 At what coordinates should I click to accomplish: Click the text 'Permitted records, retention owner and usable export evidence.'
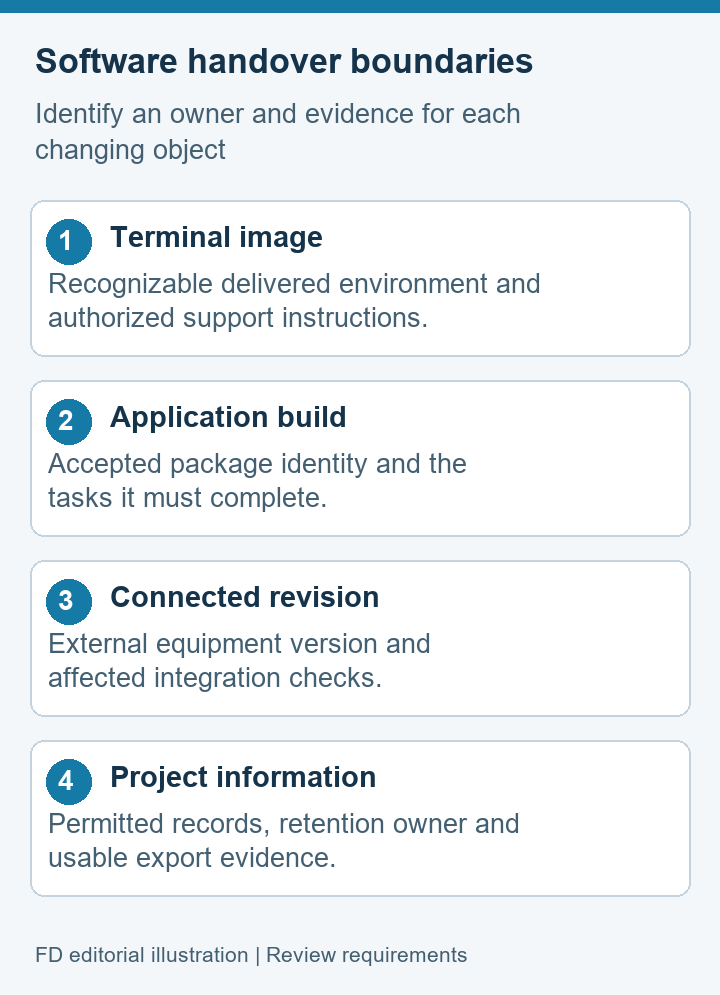(284, 841)
